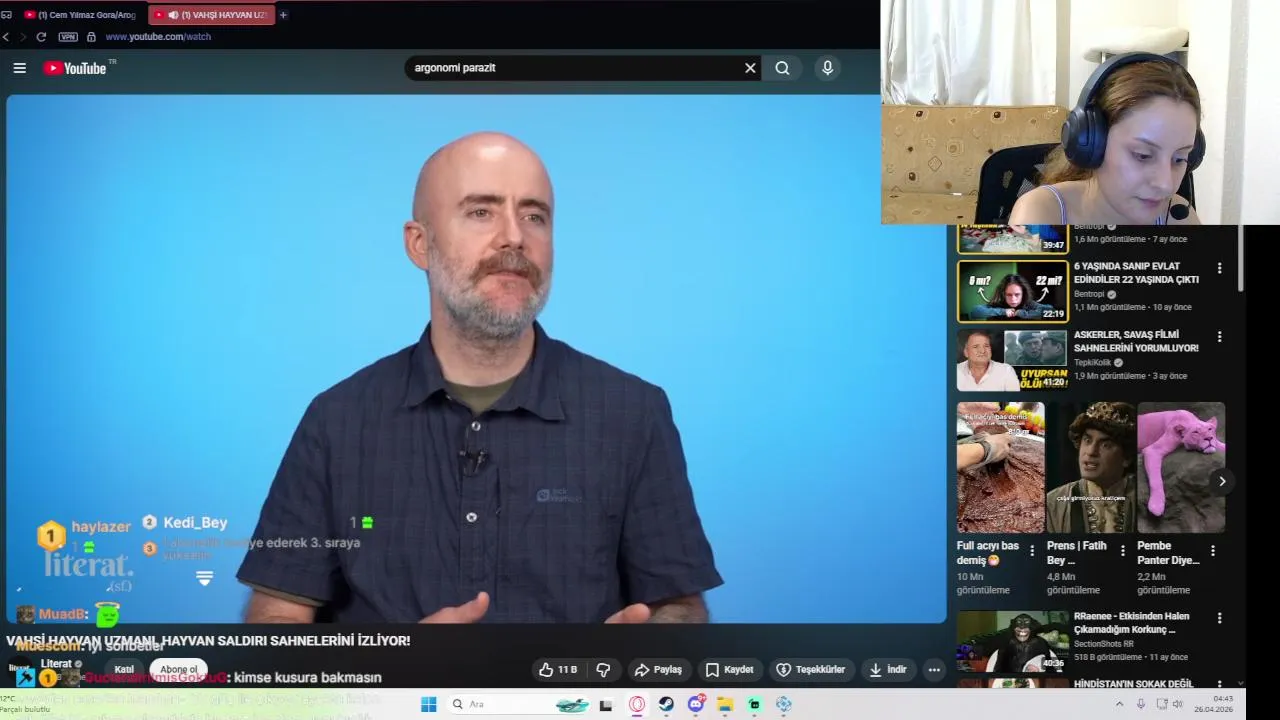Open File Explorer from the taskbar
Screen dimensions: 1280x720
click(725, 704)
